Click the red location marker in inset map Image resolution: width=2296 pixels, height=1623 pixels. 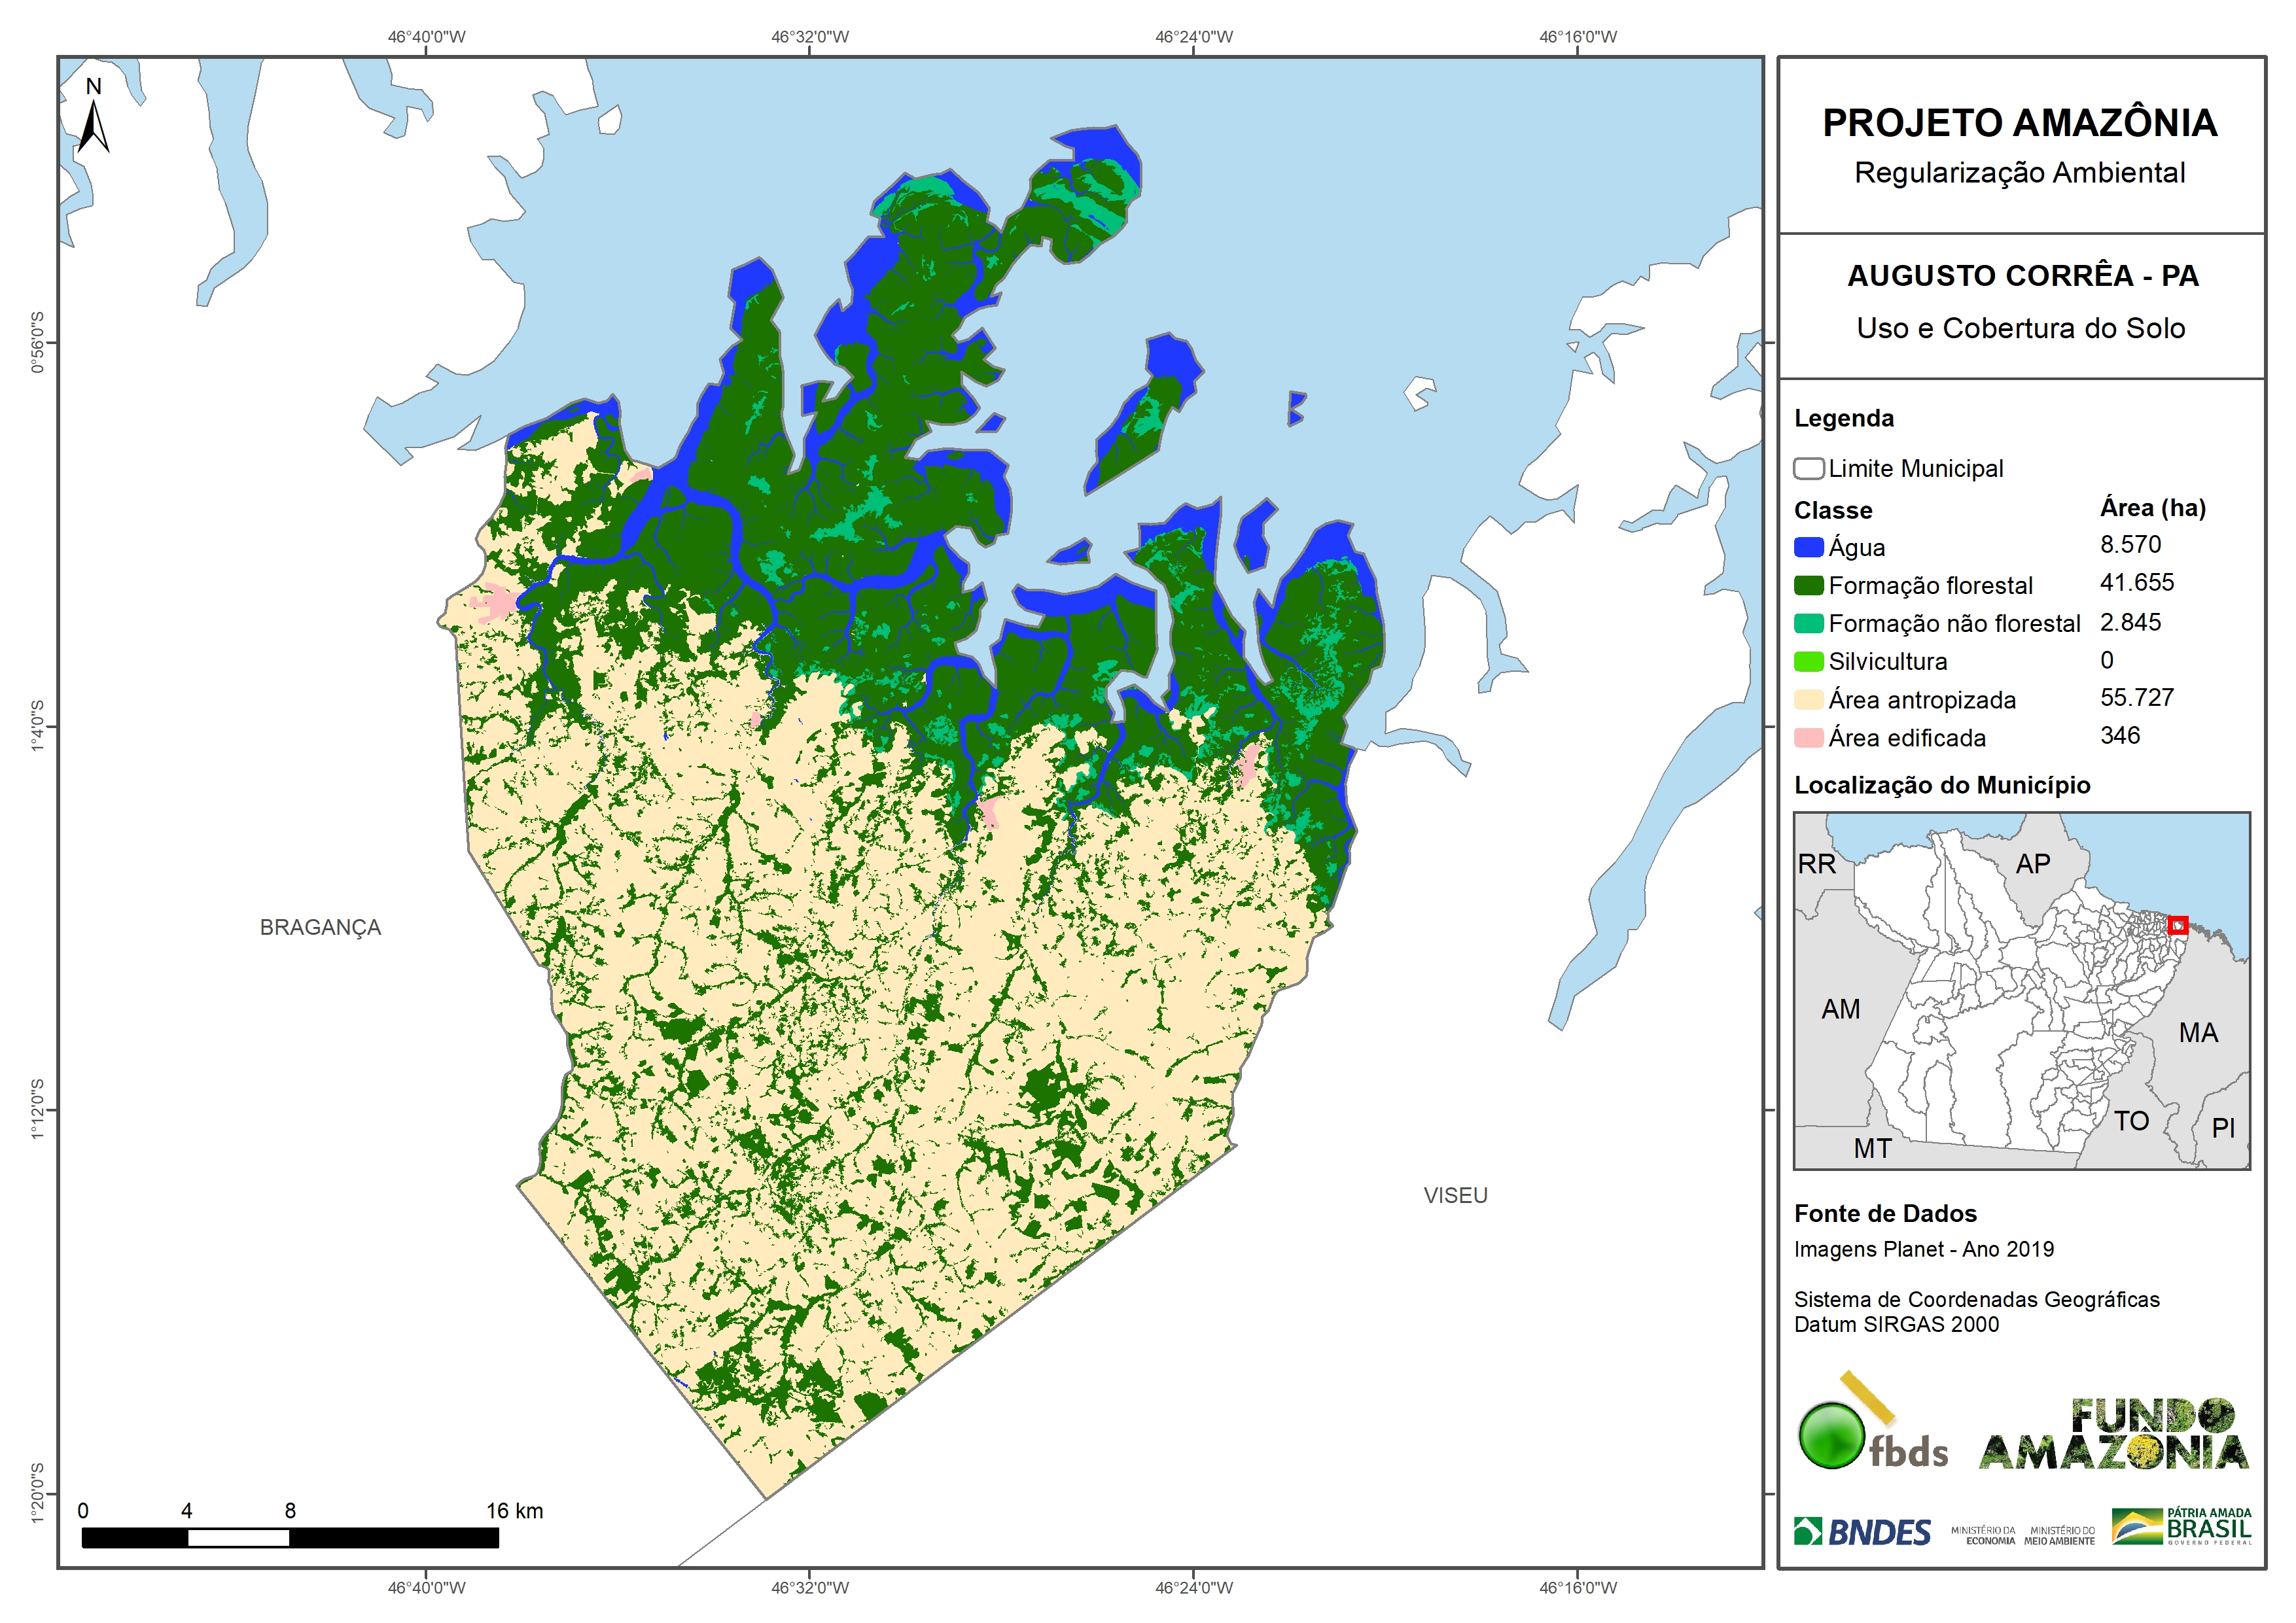point(2177,926)
